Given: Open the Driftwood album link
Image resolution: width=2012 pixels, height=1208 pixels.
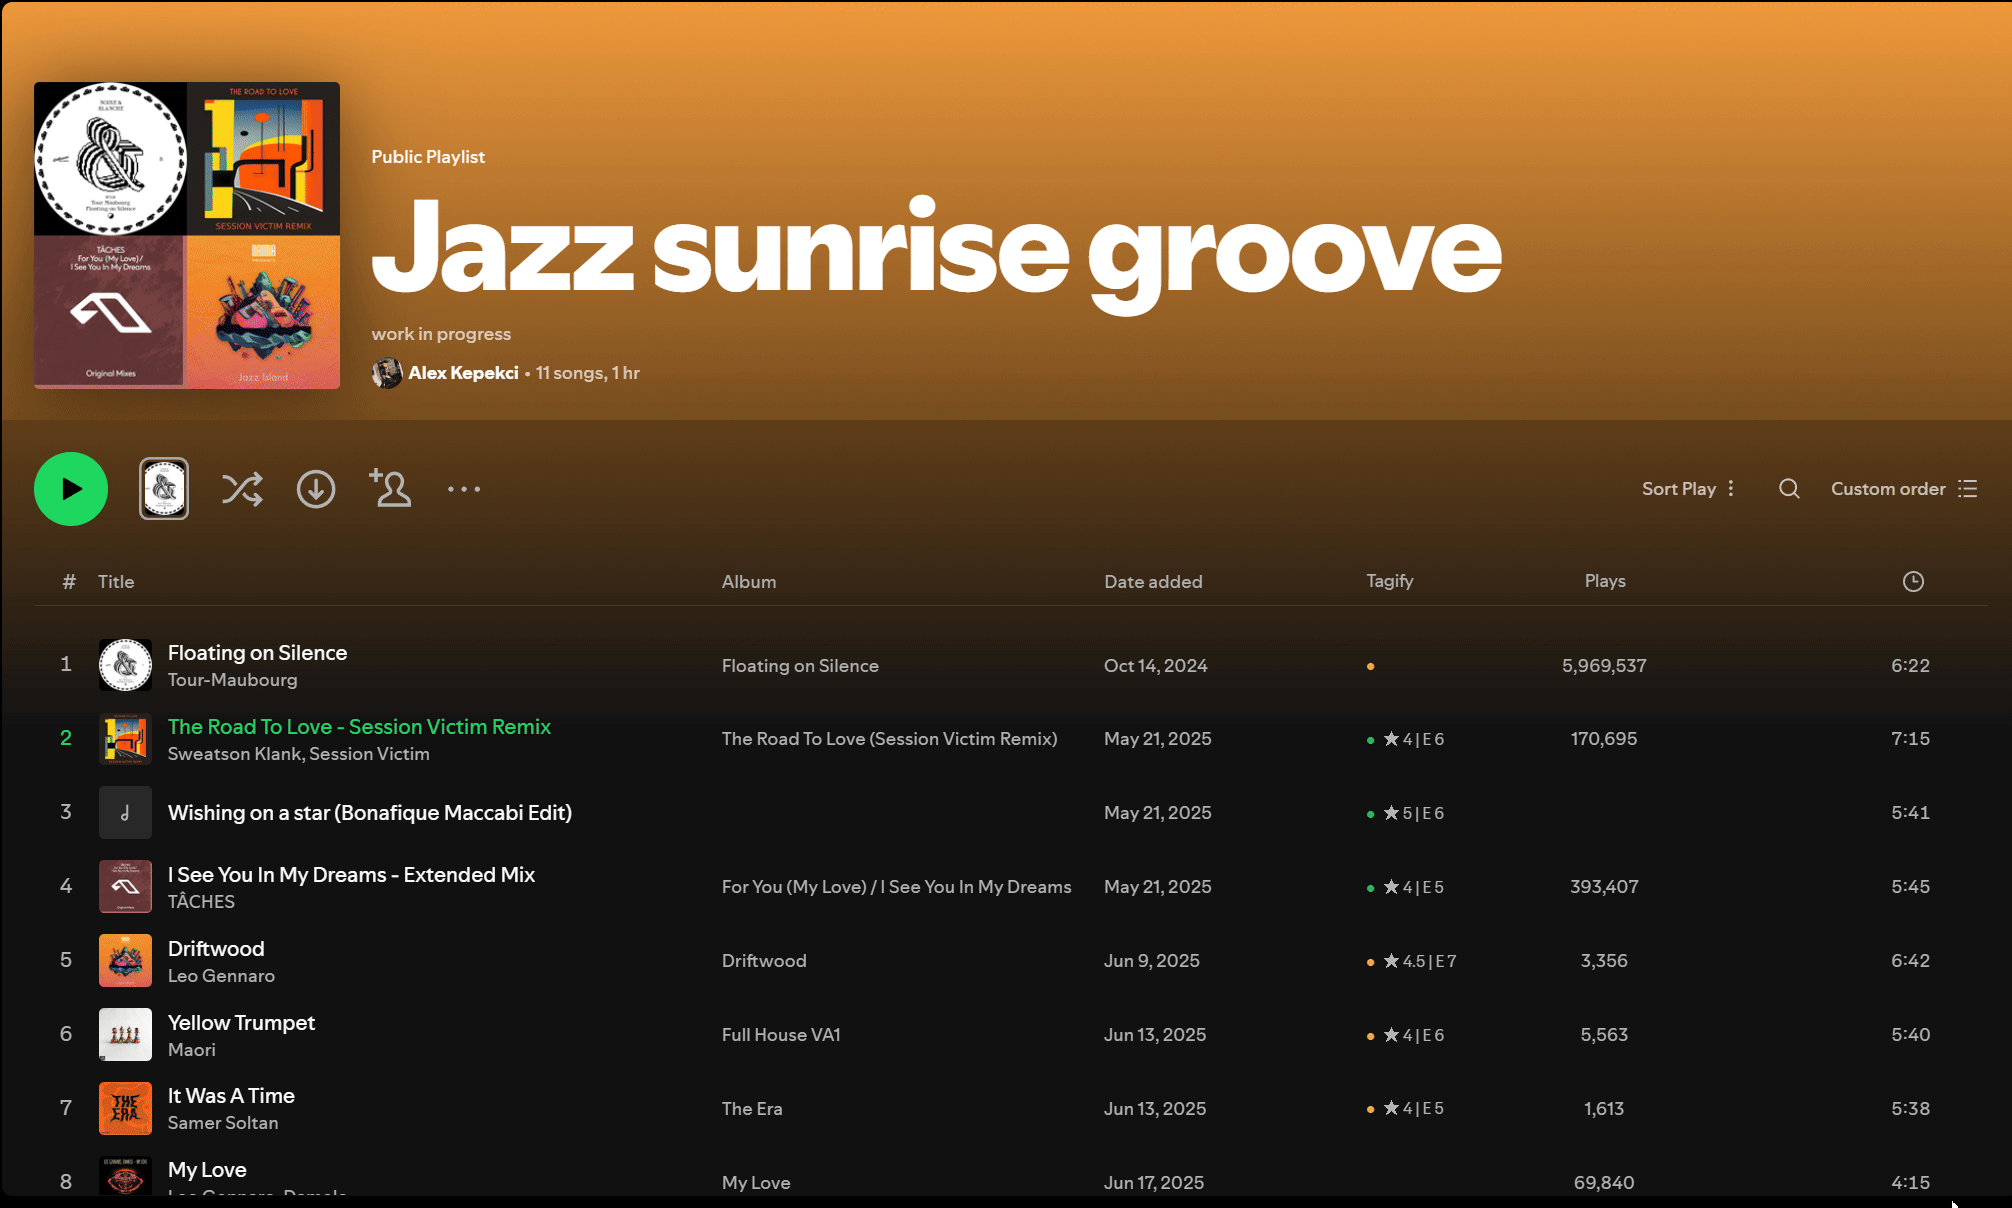Looking at the screenshot, I should pyautogui.click(x=764, y=961).
